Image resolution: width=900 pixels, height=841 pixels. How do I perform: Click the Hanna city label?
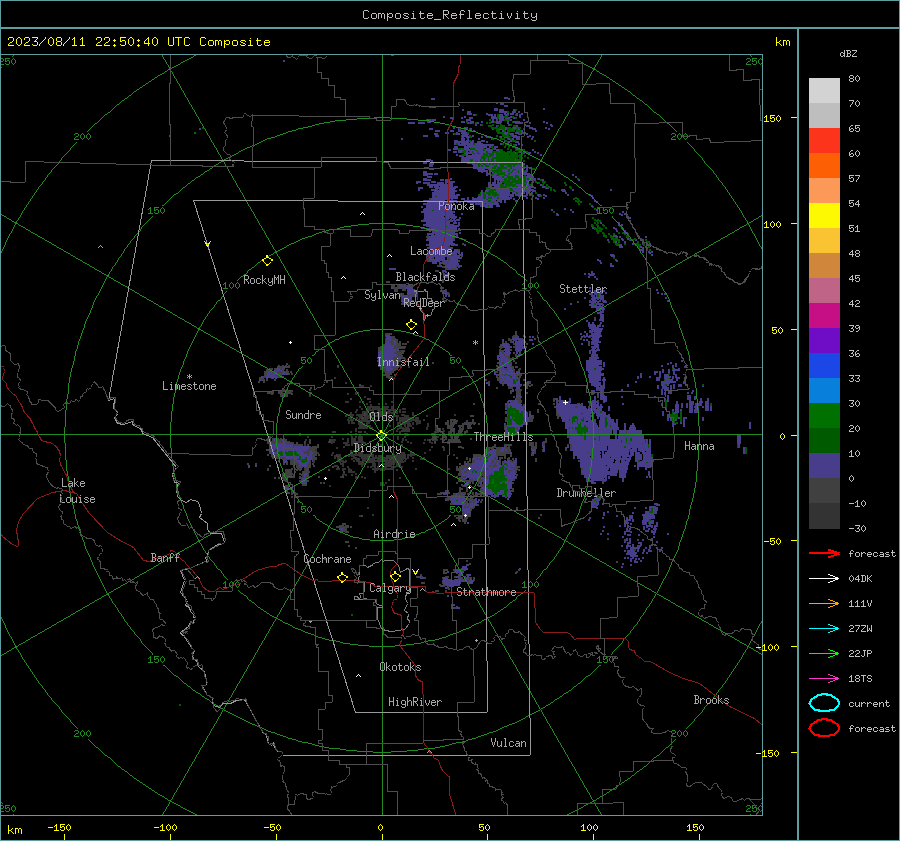coord(699,446)
